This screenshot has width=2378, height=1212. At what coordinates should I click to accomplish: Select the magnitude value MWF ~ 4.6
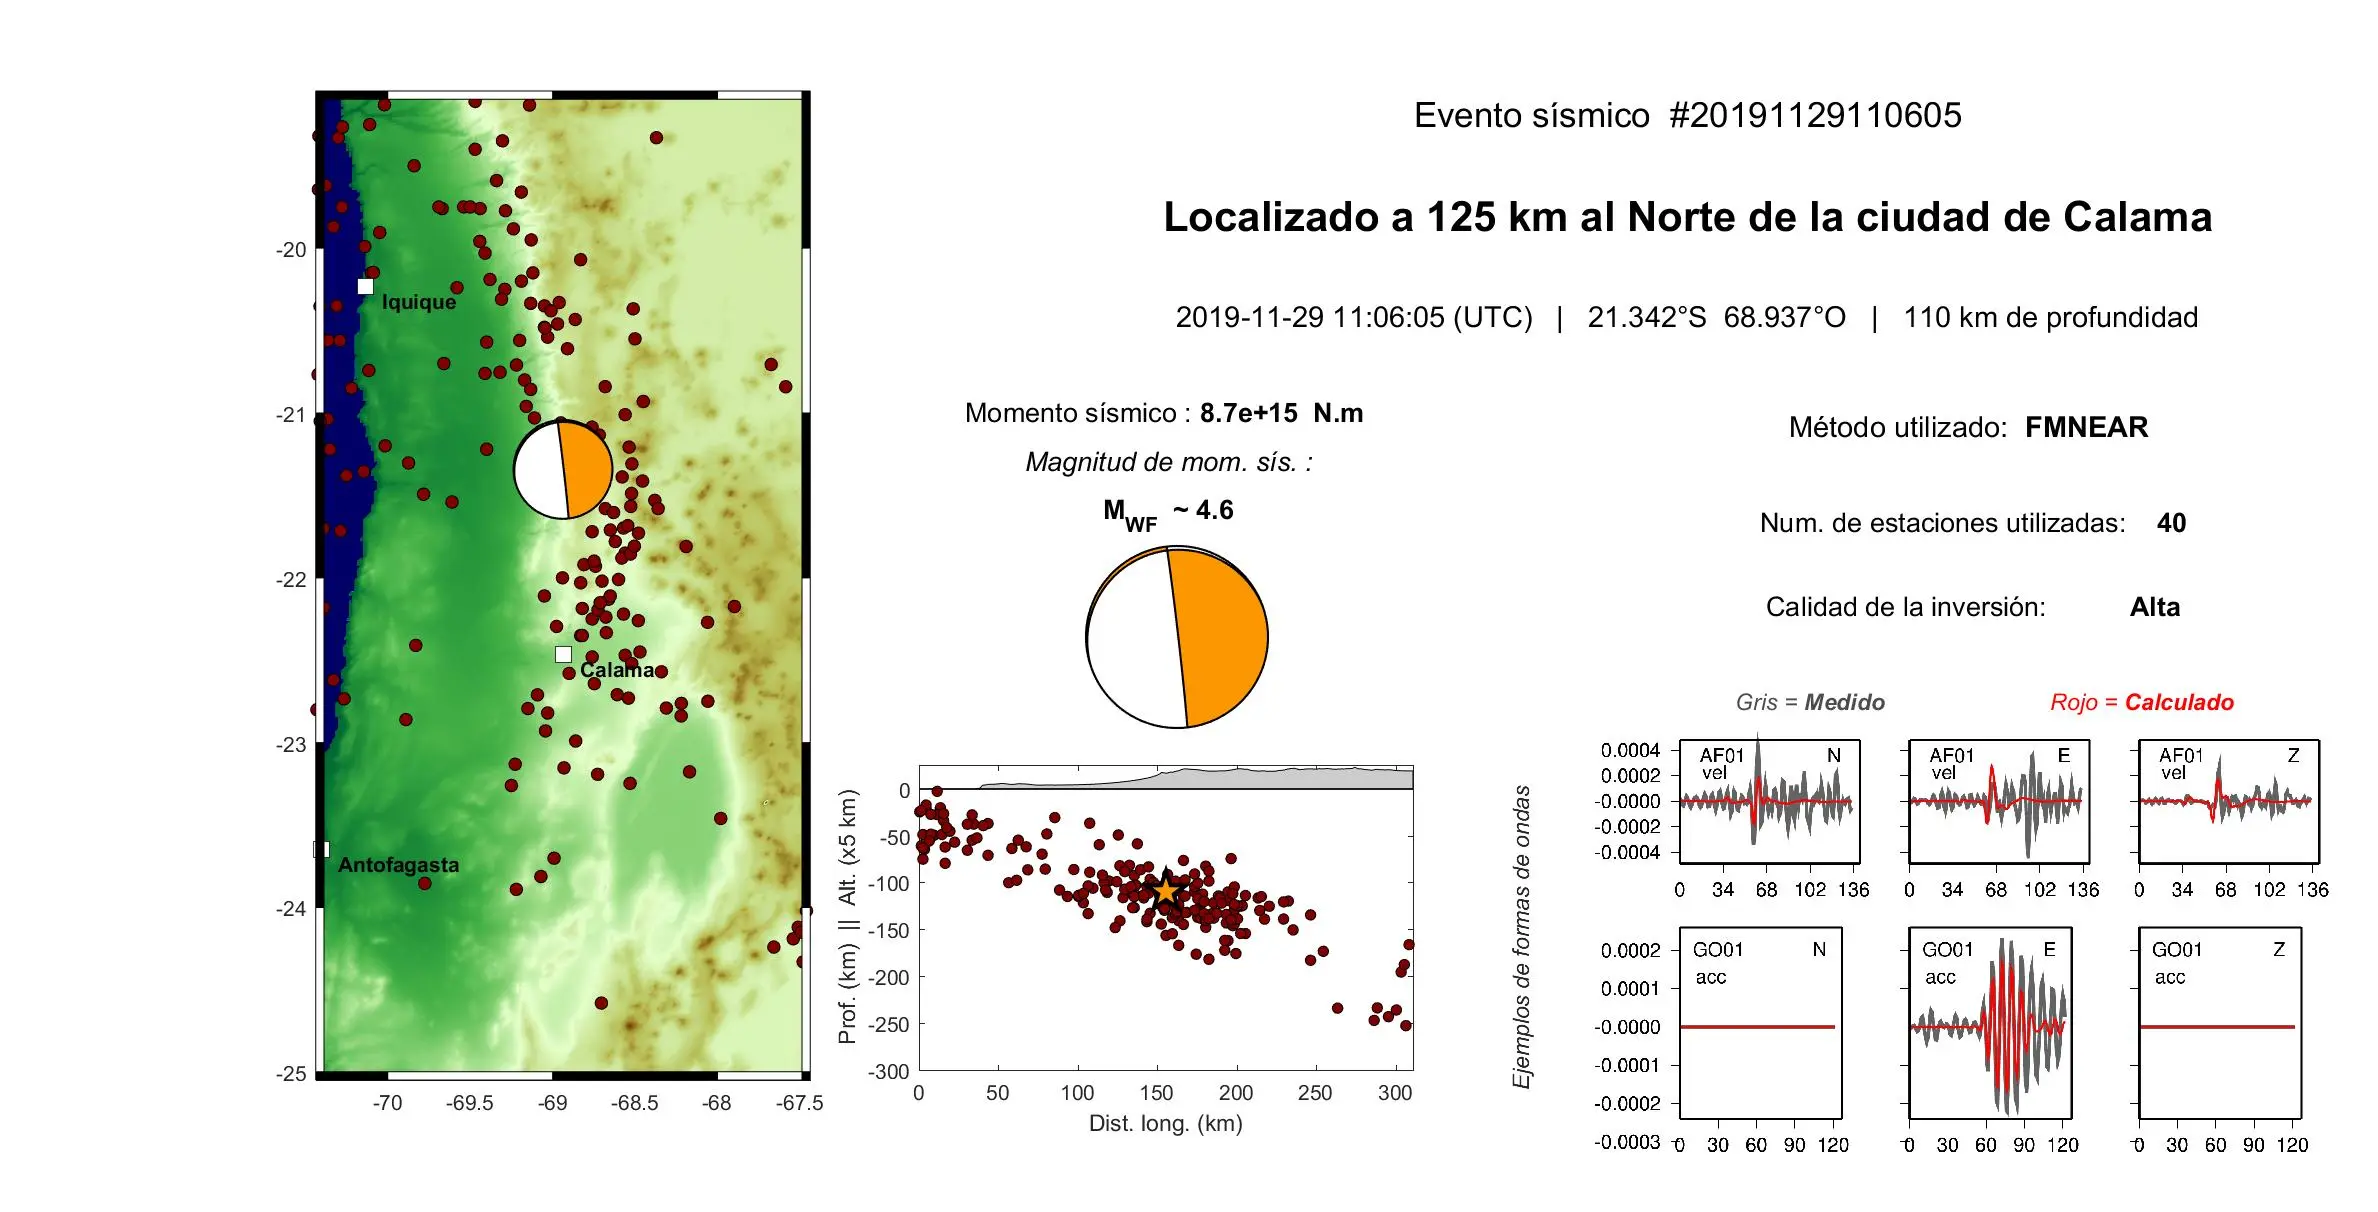click(x=1168, y=514)
